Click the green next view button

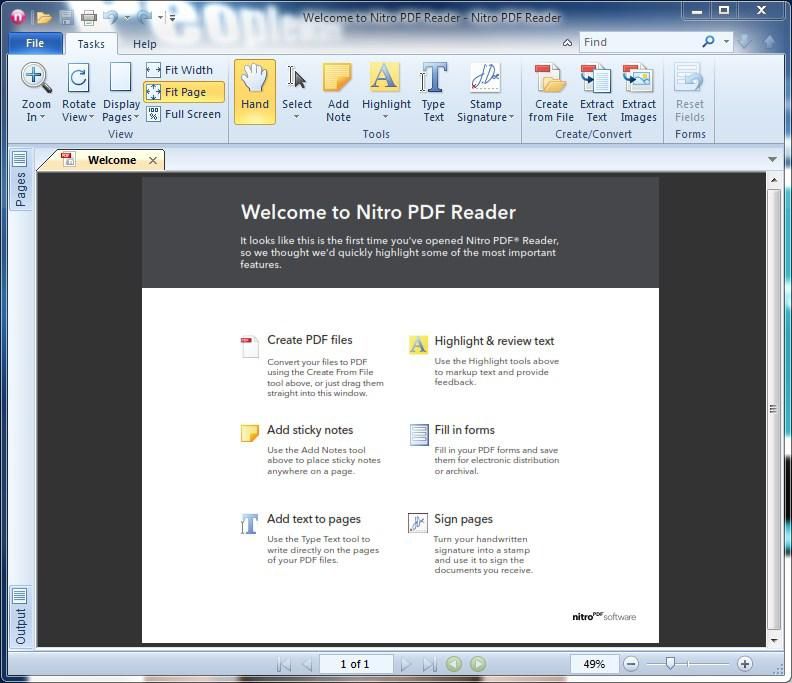(x=478, y=664)
